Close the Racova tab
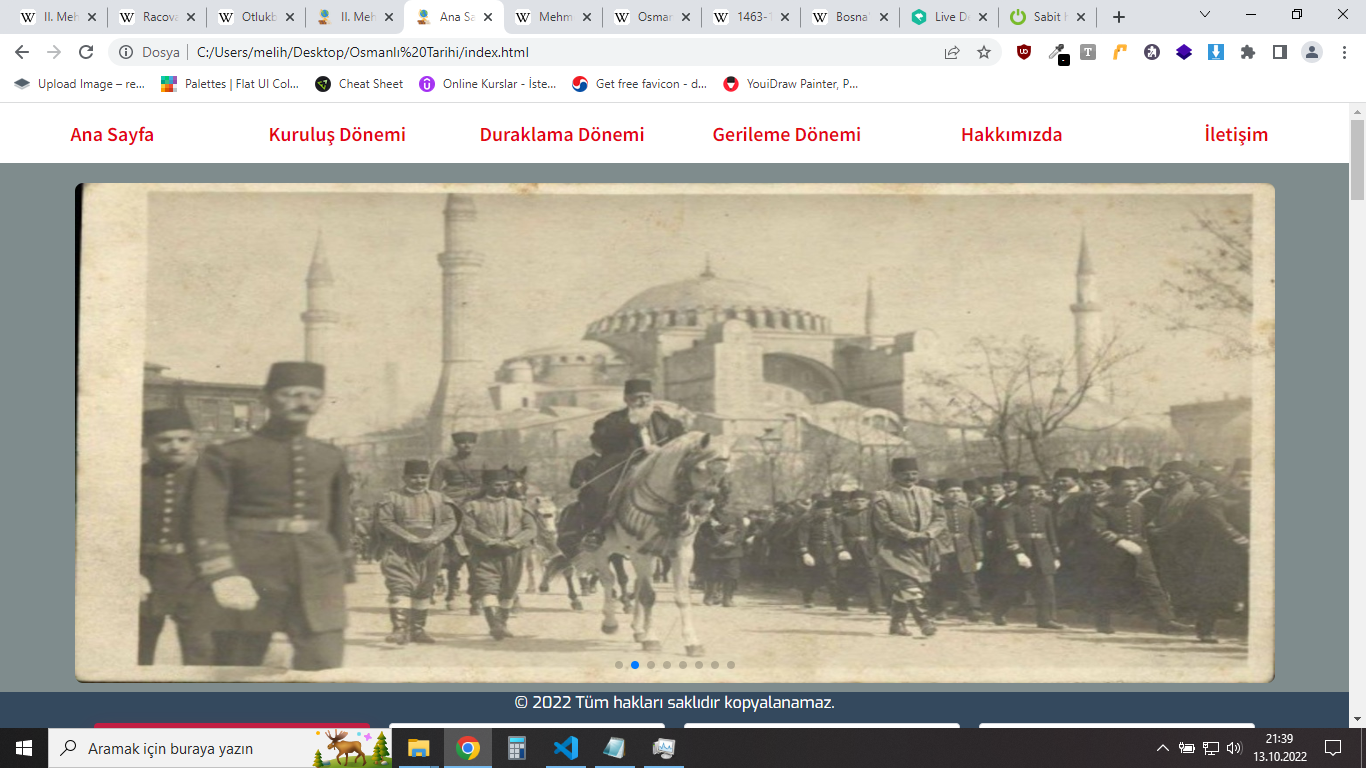Viewport: 1366px width, 768px height. [x=190, y=17]
